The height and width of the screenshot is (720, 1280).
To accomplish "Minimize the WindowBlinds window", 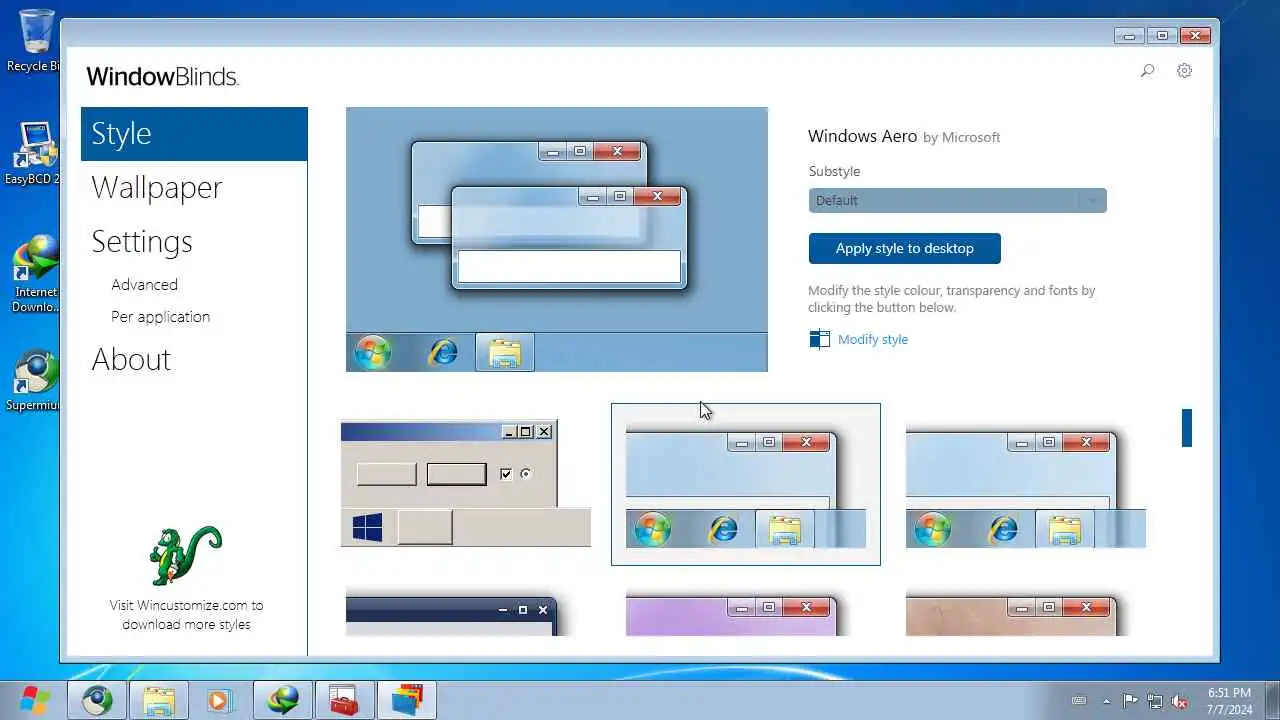I will 1129,35.
